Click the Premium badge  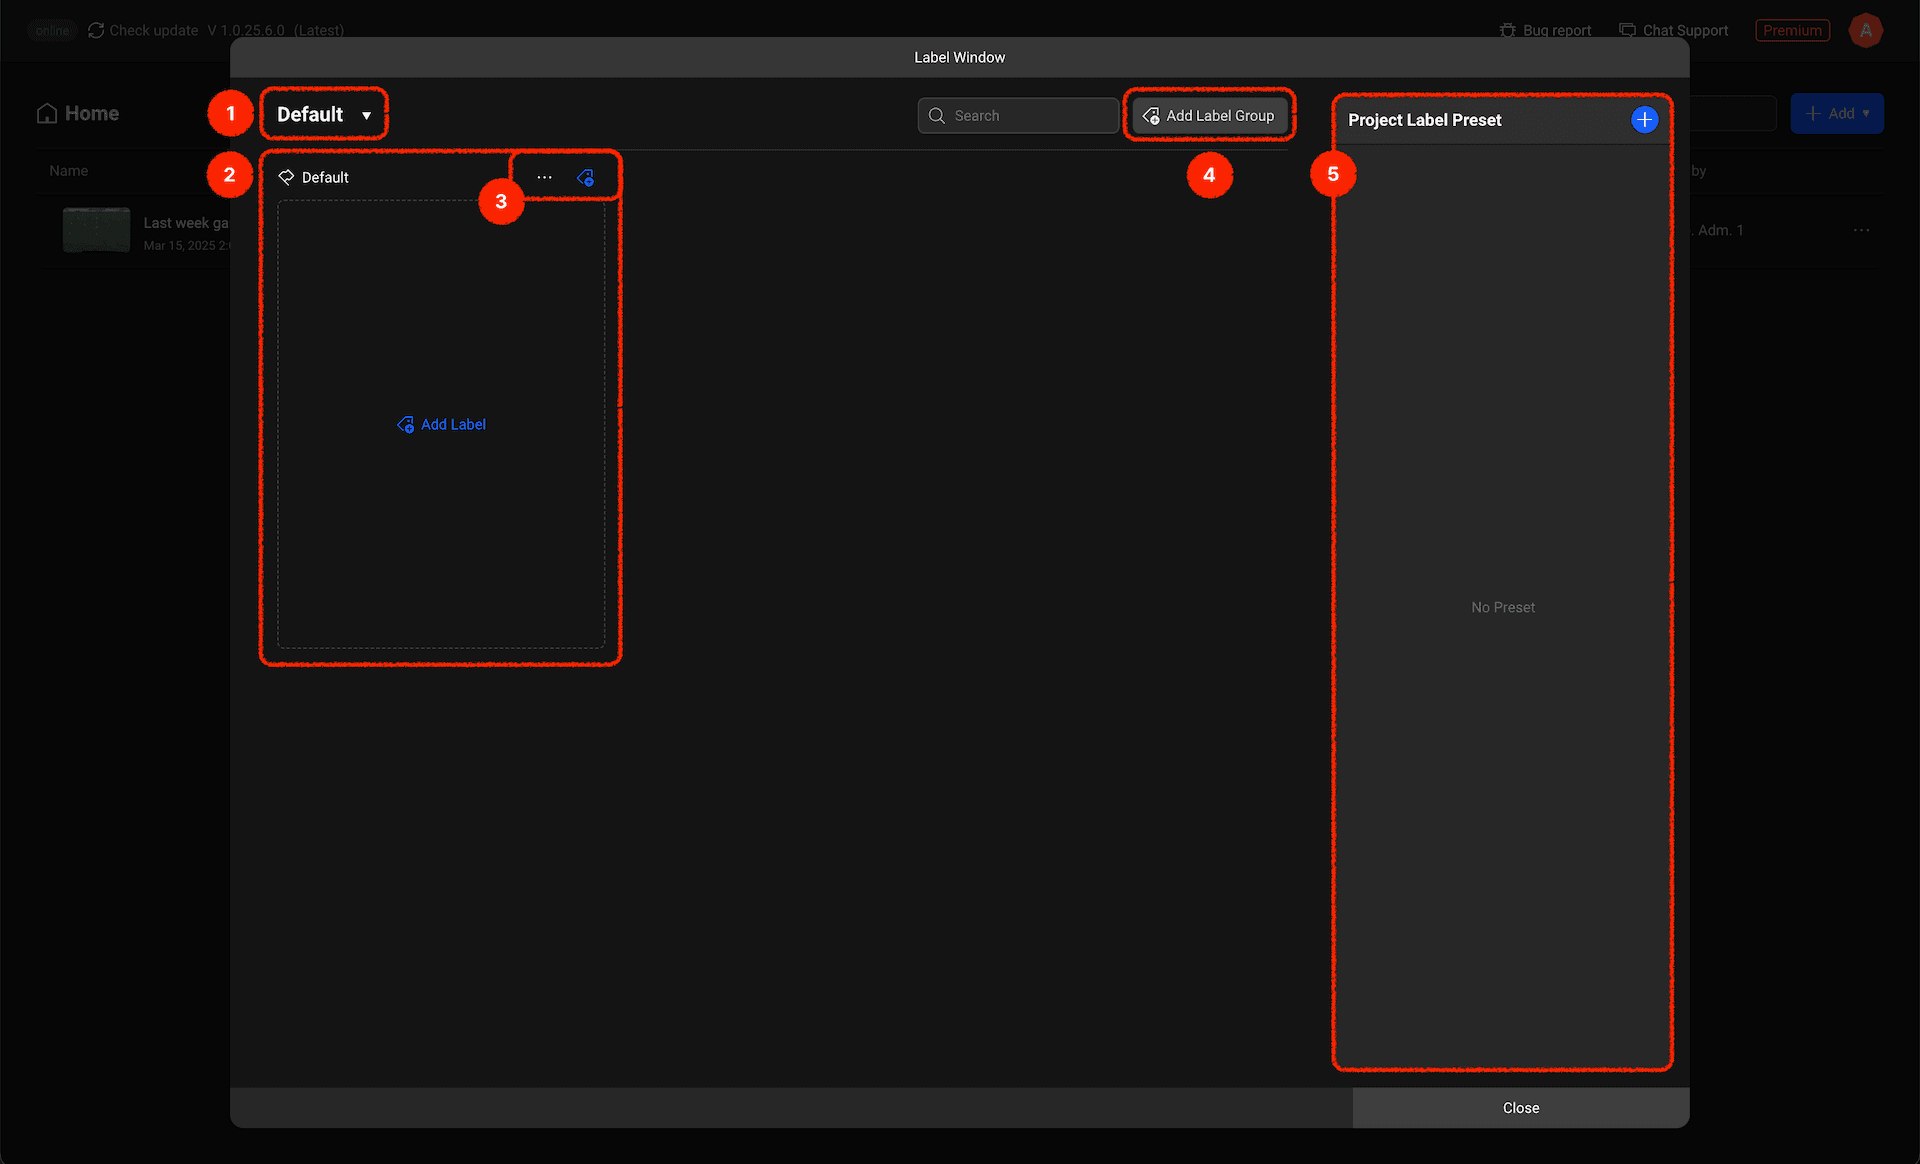pyautogui.click(x=1792, y=31)
